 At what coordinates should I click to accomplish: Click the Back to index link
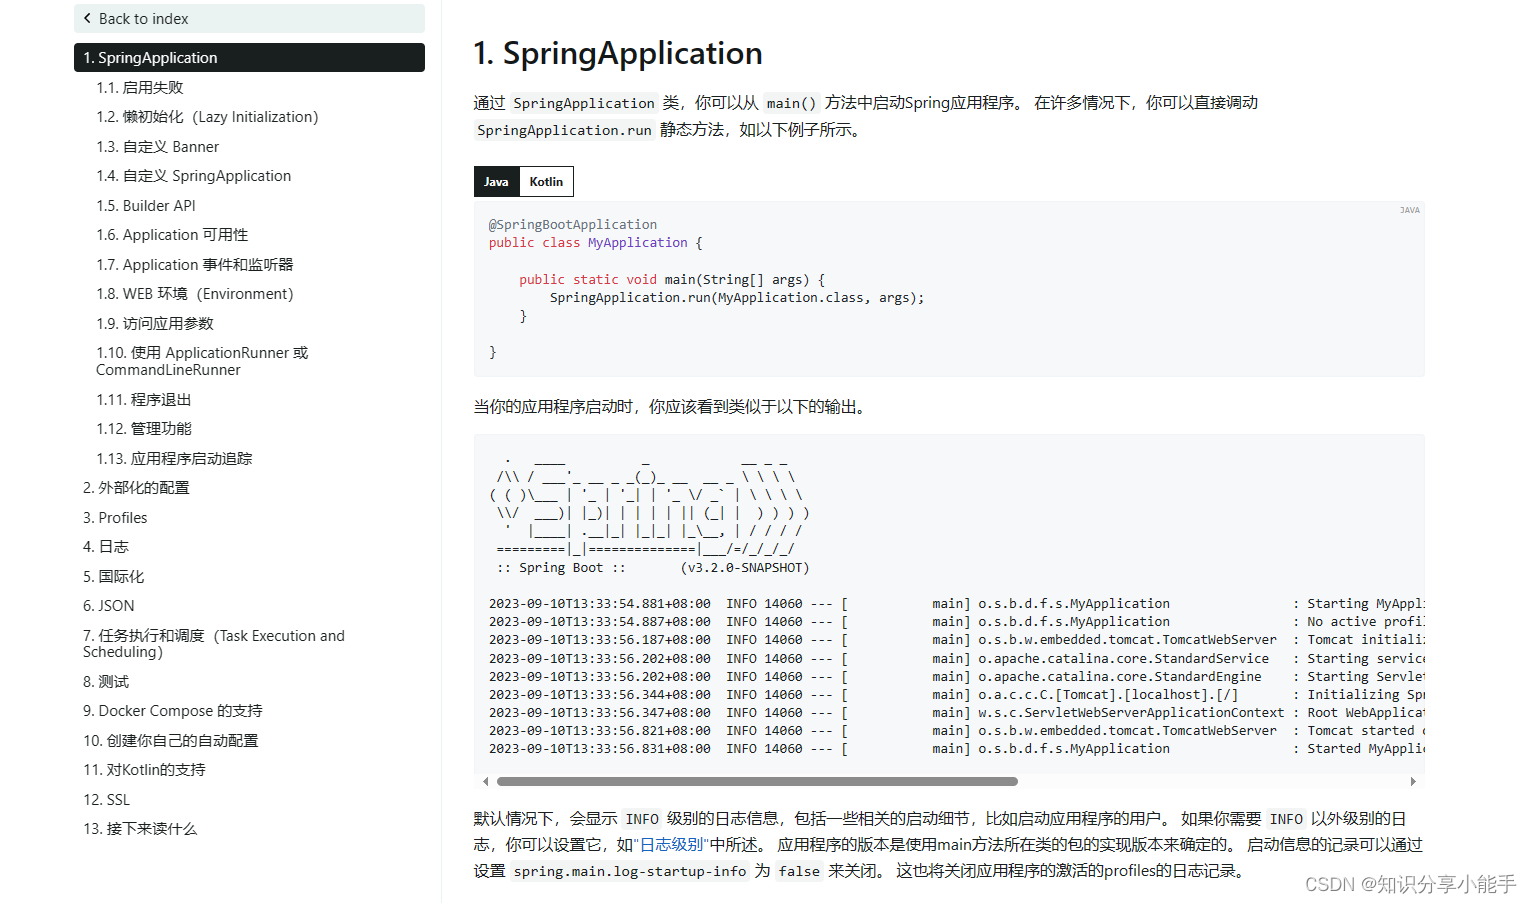point(249,18)
